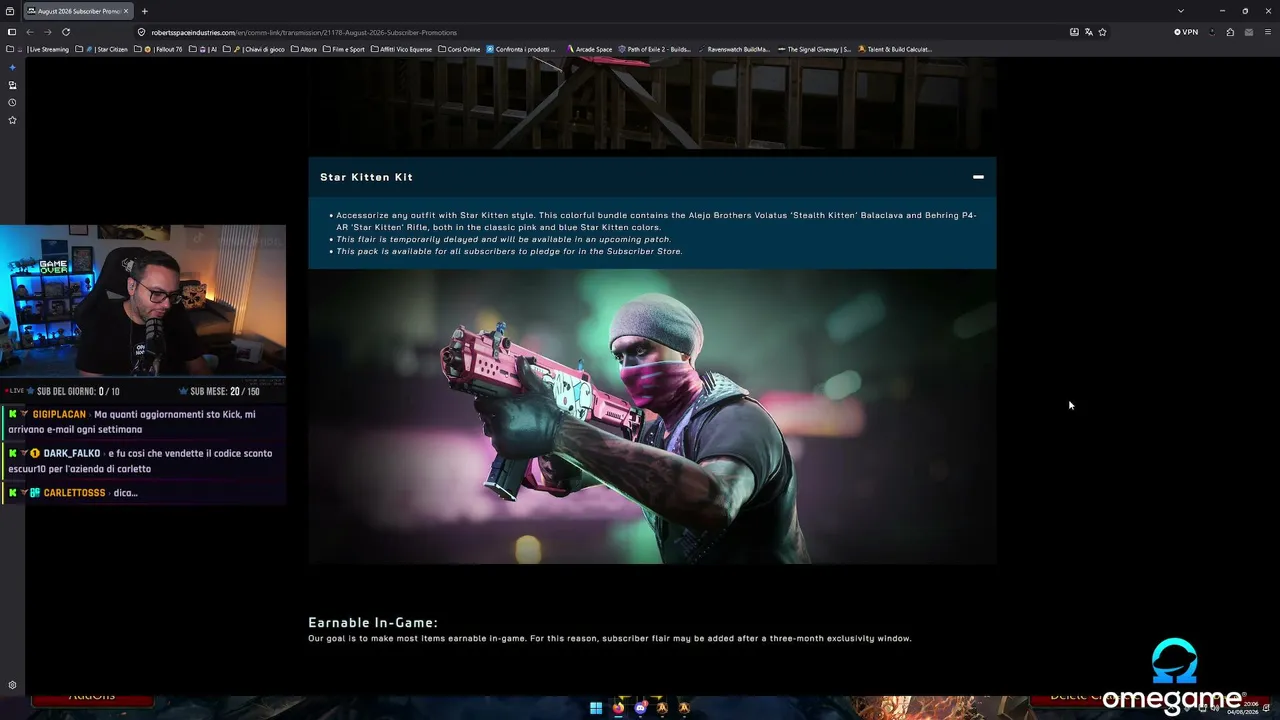Click username DARK_FALKO in chat overlay

click(72, 453)
